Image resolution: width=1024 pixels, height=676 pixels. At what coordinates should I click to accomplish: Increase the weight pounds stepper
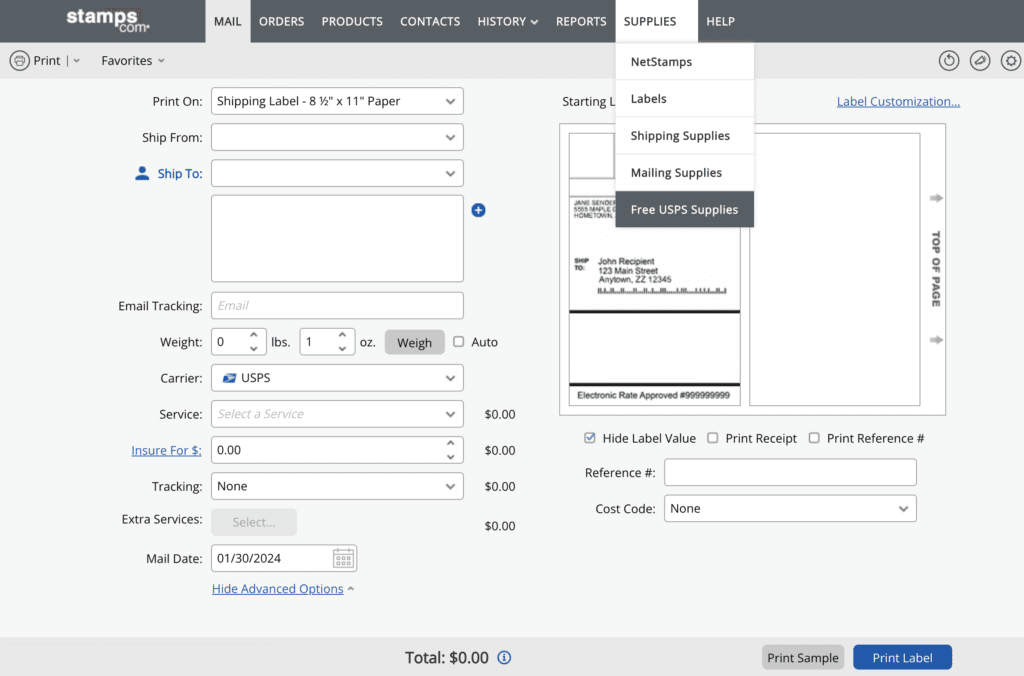pos(254,336)
